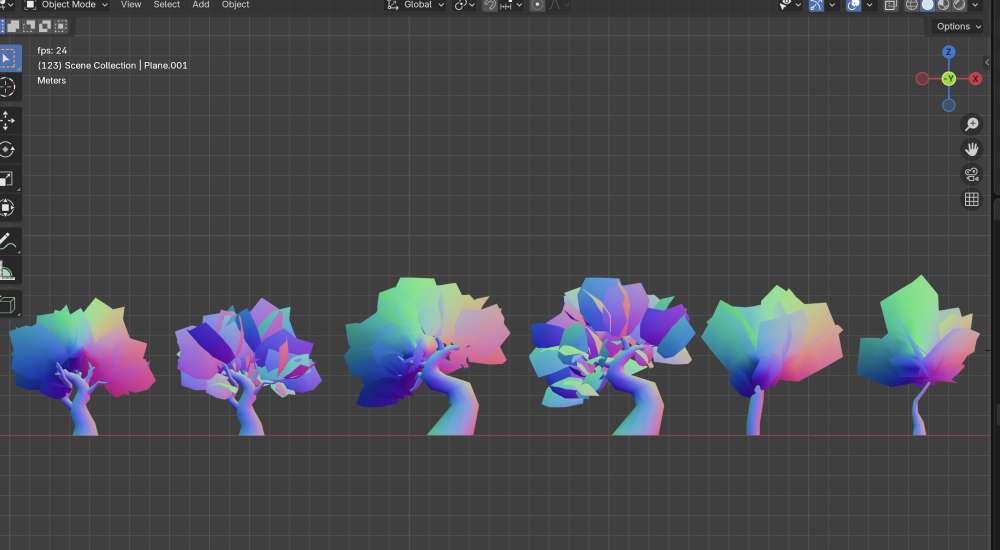Toggle X-ray display in the header

click(x=890, y=5)
